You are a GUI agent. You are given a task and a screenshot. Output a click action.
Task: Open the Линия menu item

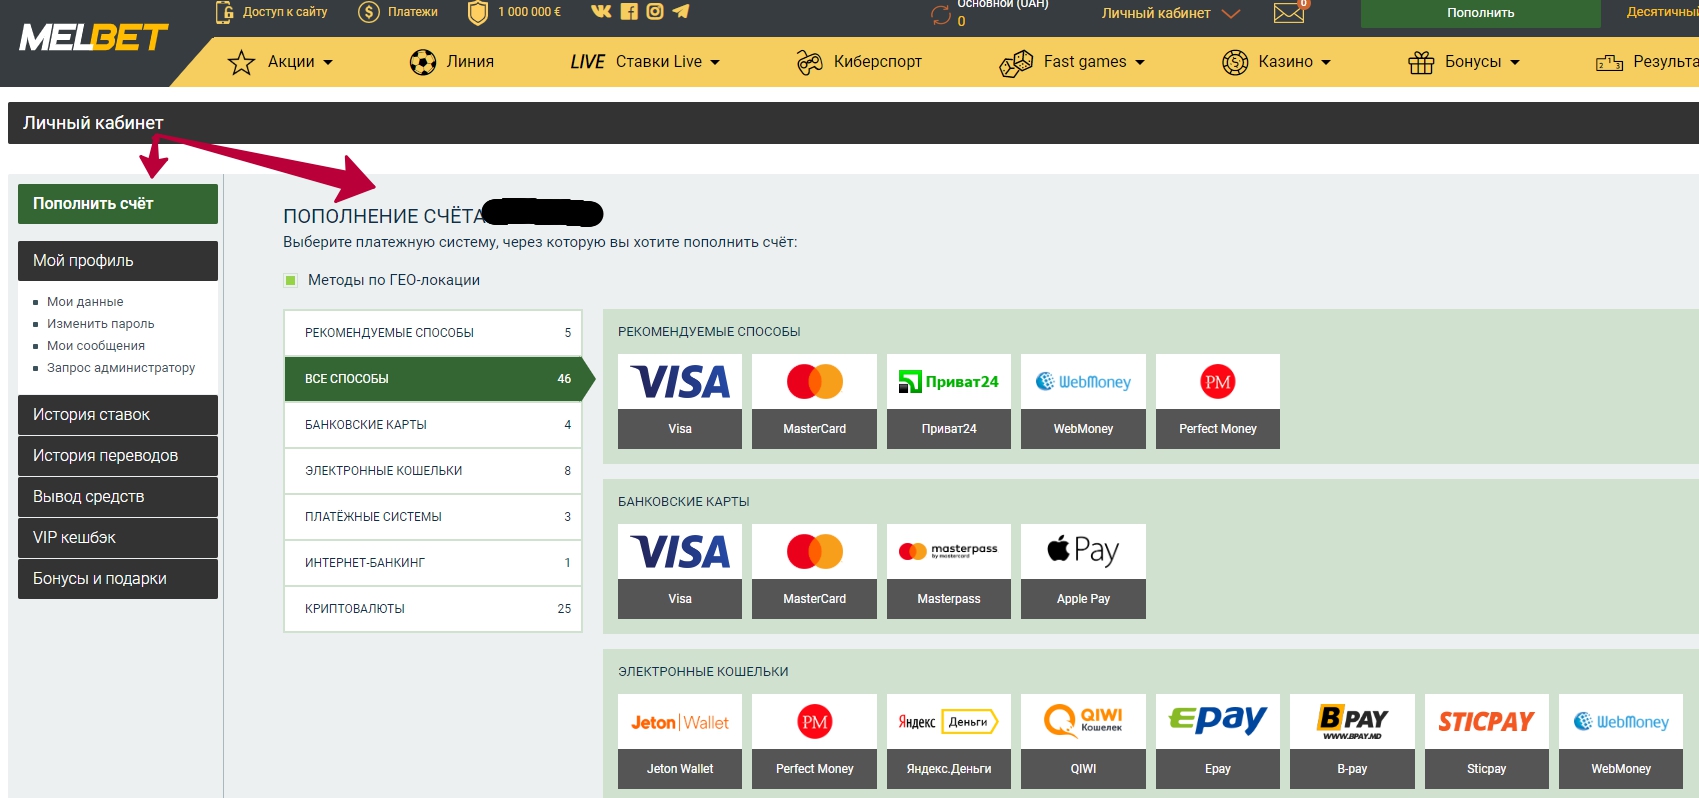(x=452, y=62)
